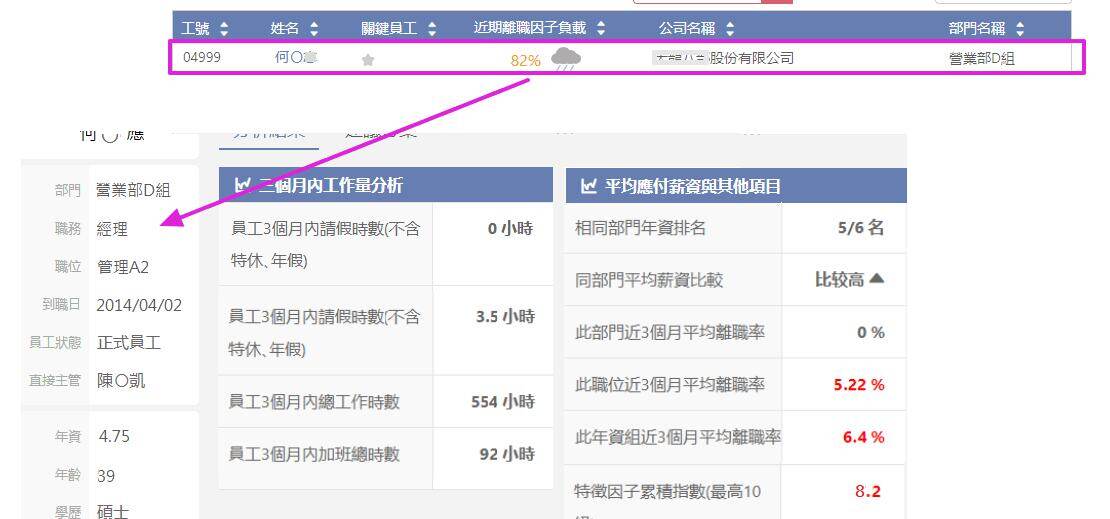Select direct supervisor 陳○凱 in profile
Image resolution: width=1110 pixels, height=519 pixels.
point(121,381)
